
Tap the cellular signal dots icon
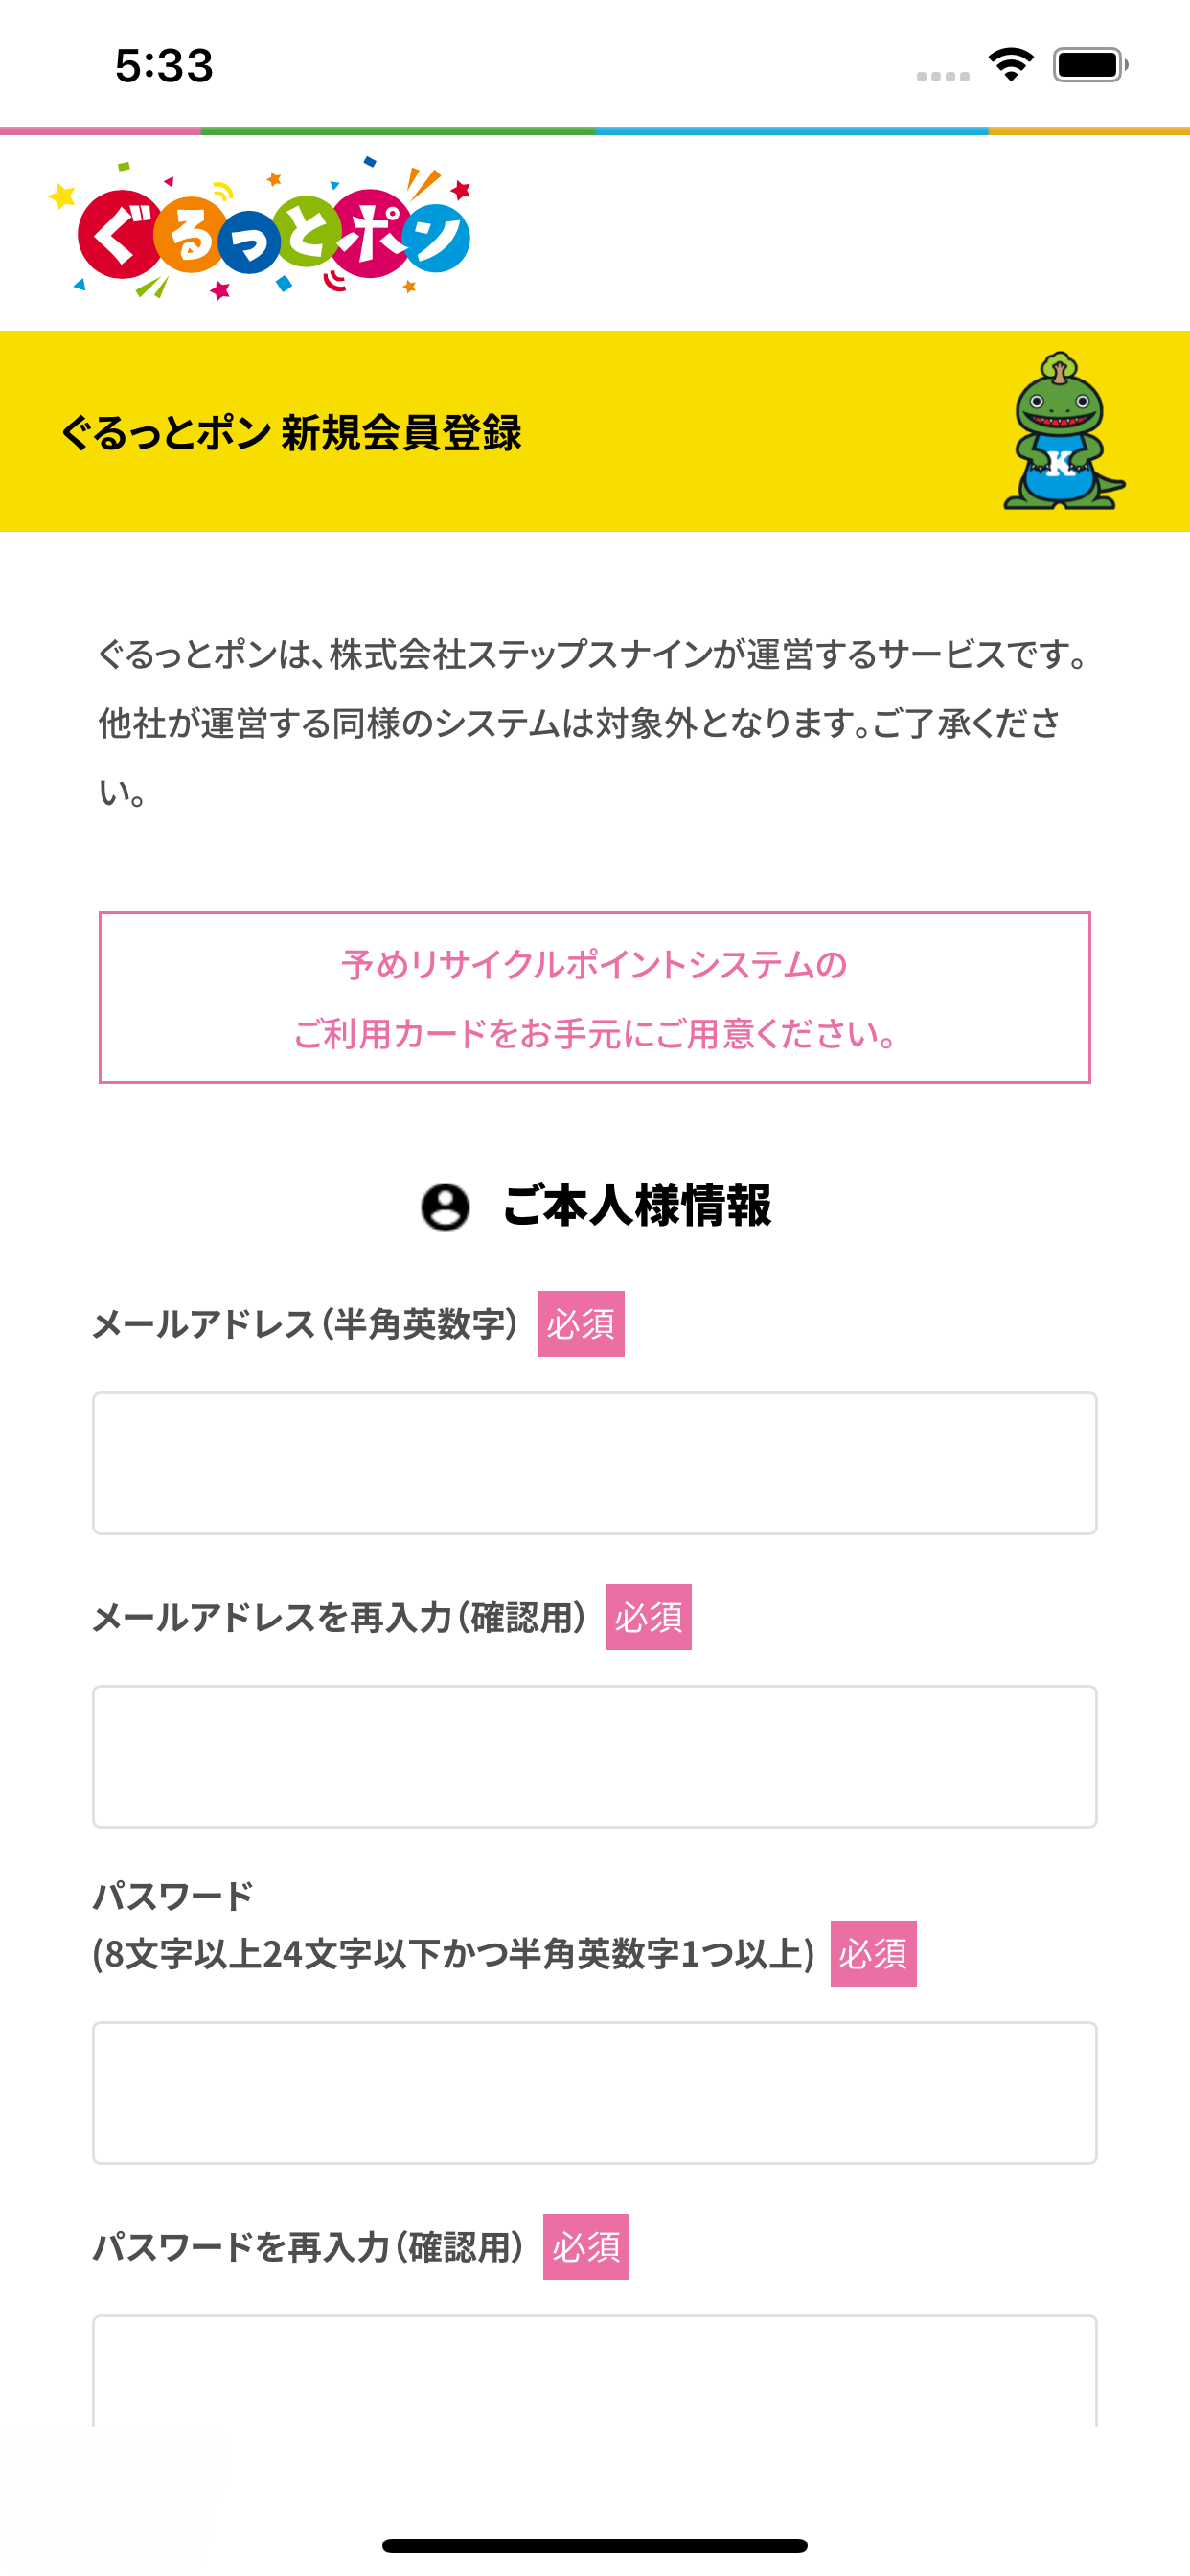[x=943, y=76]
